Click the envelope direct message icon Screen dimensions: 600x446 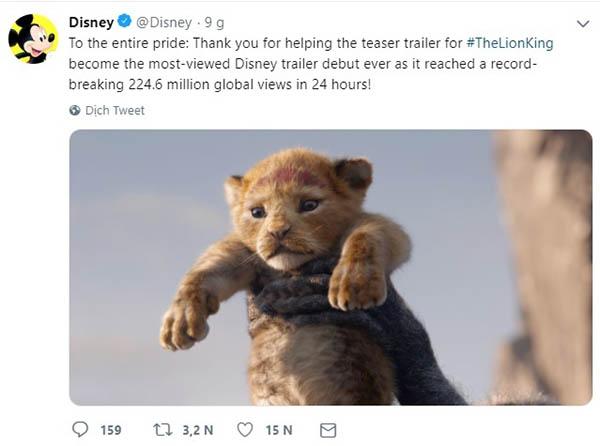click(327, 430)
